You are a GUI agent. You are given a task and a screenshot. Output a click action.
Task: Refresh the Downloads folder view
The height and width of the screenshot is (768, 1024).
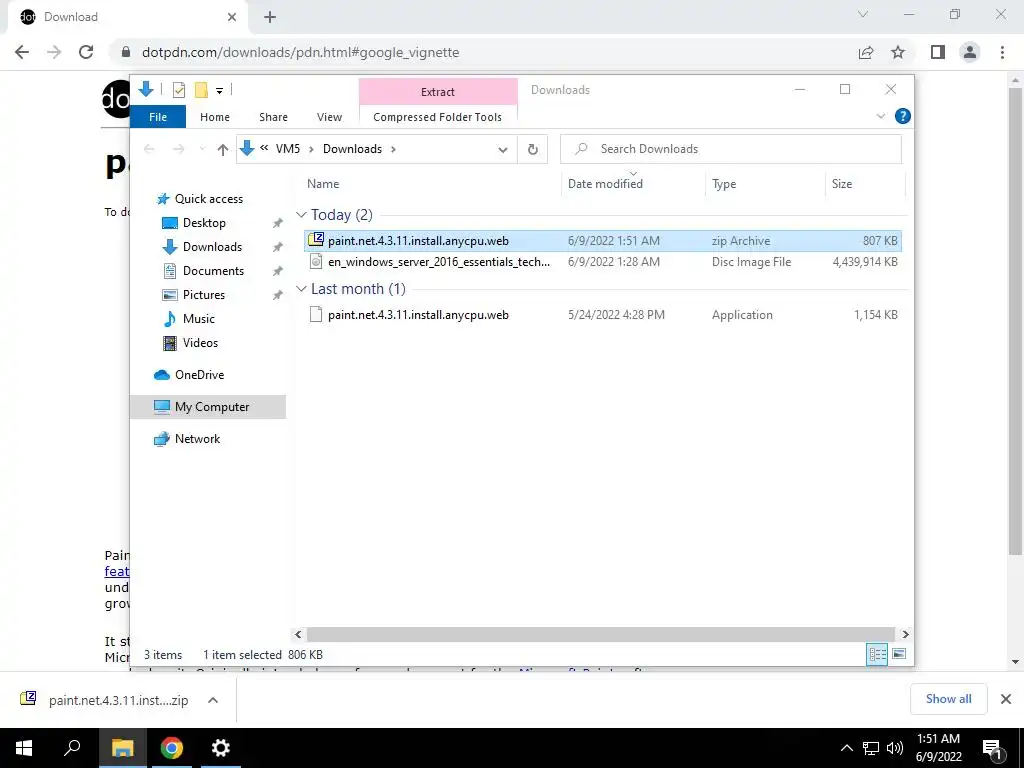click(533, 150)
